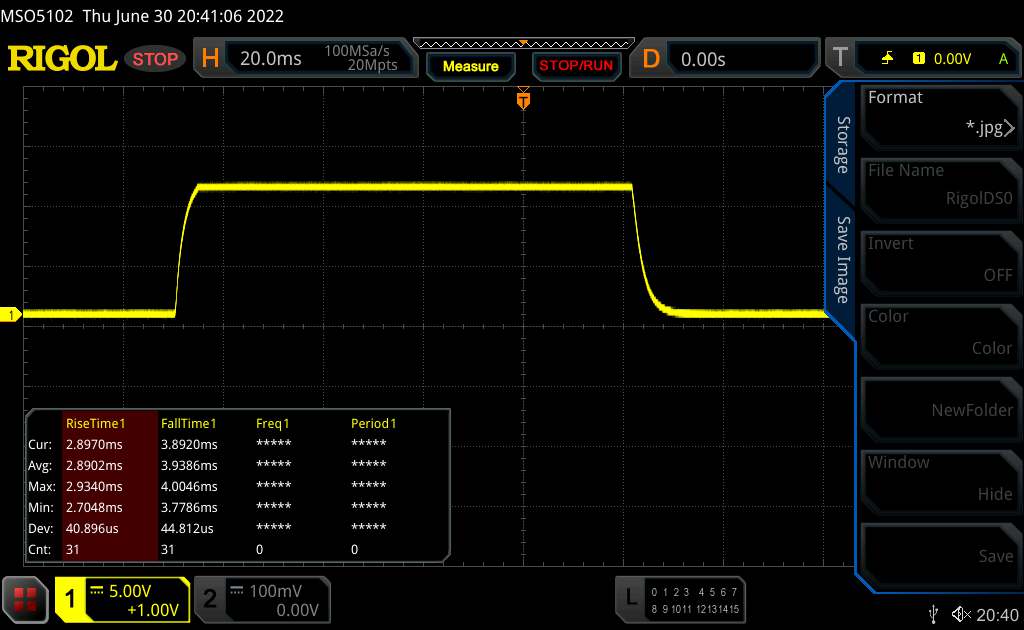Open the horizontal timebase H 20.0ms setting
The image size is (1024, 630).
[300, 59]
